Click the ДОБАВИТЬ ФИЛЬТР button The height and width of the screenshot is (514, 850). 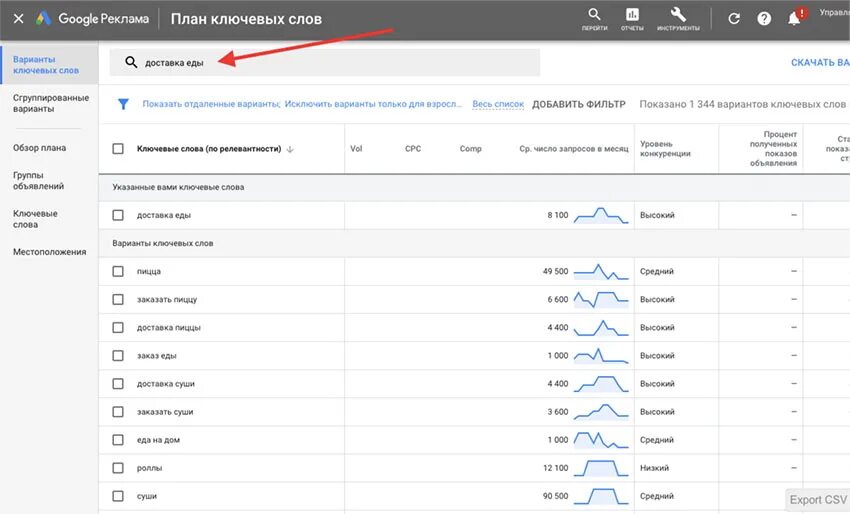579,104
